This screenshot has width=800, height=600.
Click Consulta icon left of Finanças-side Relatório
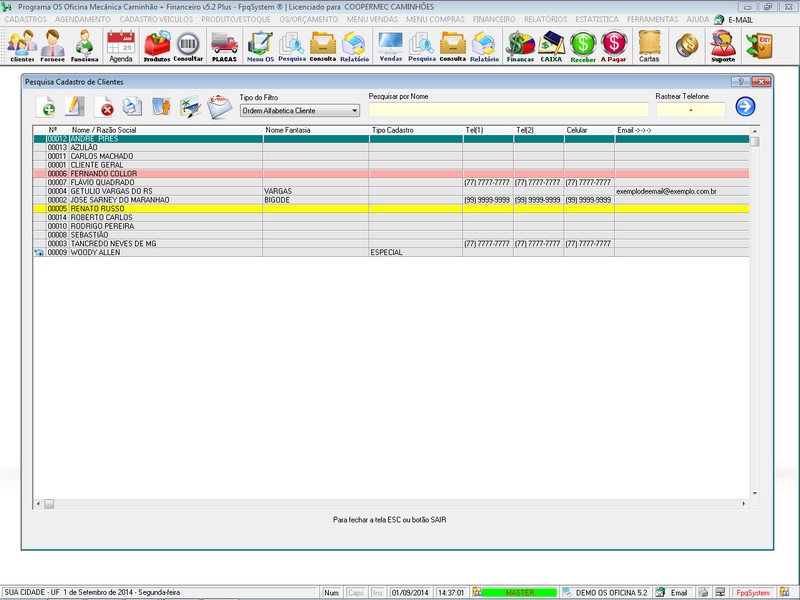[453, 46]
